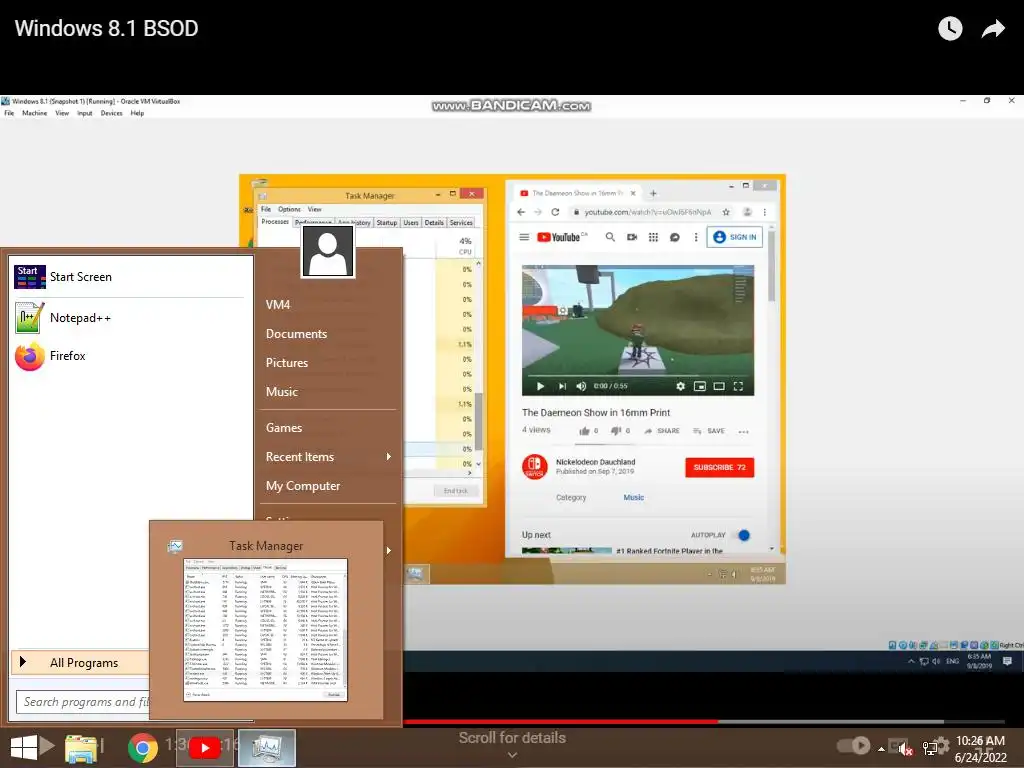Screen dimensions: 1024x768
Task: Click browser back arrow in inner Chrome
Action: pyautogui.click(x=521, y=212)
